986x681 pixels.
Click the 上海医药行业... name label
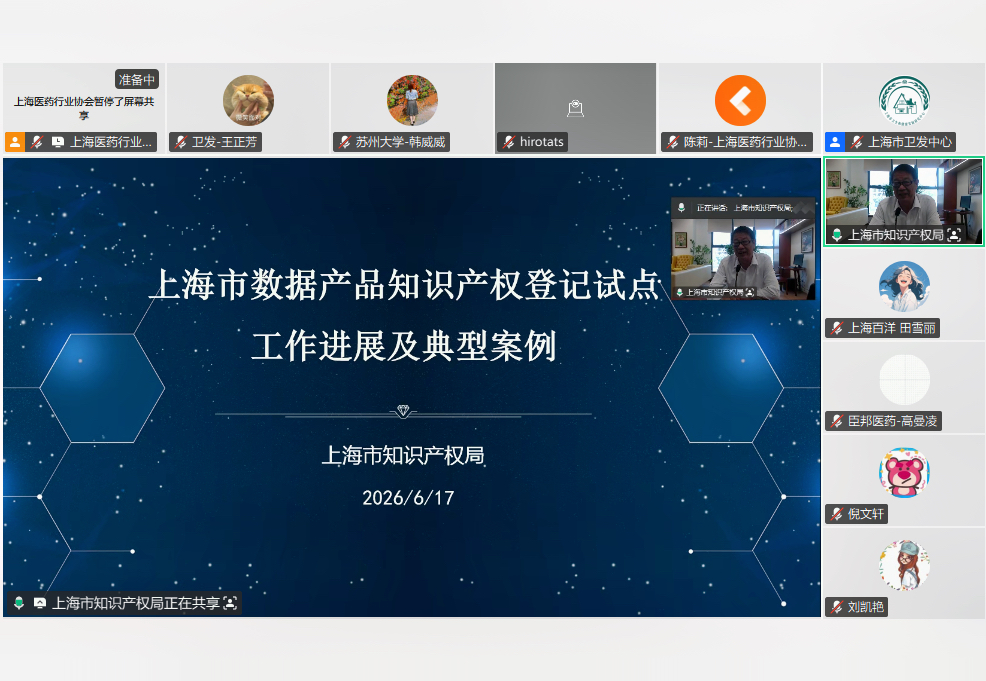point(111,142)
